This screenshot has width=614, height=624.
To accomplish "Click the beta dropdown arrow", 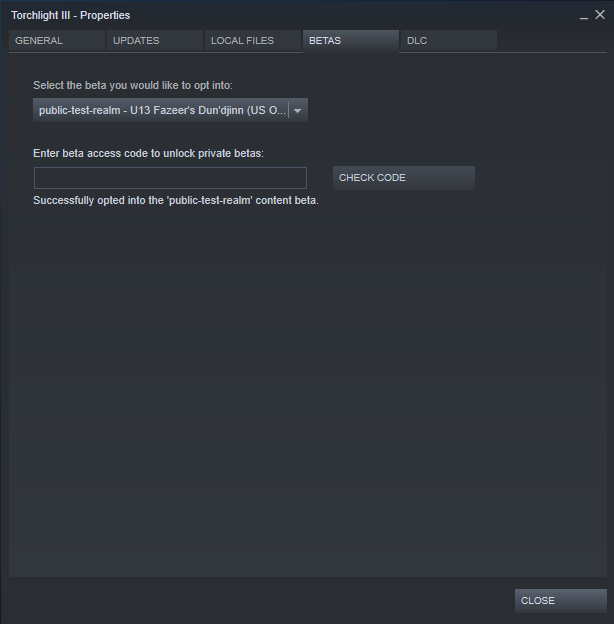I will tap(298, 111).
